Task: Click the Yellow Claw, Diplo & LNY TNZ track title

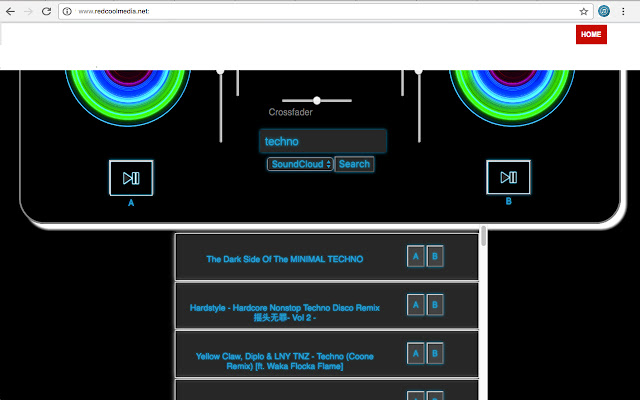Action: [284, 361]
